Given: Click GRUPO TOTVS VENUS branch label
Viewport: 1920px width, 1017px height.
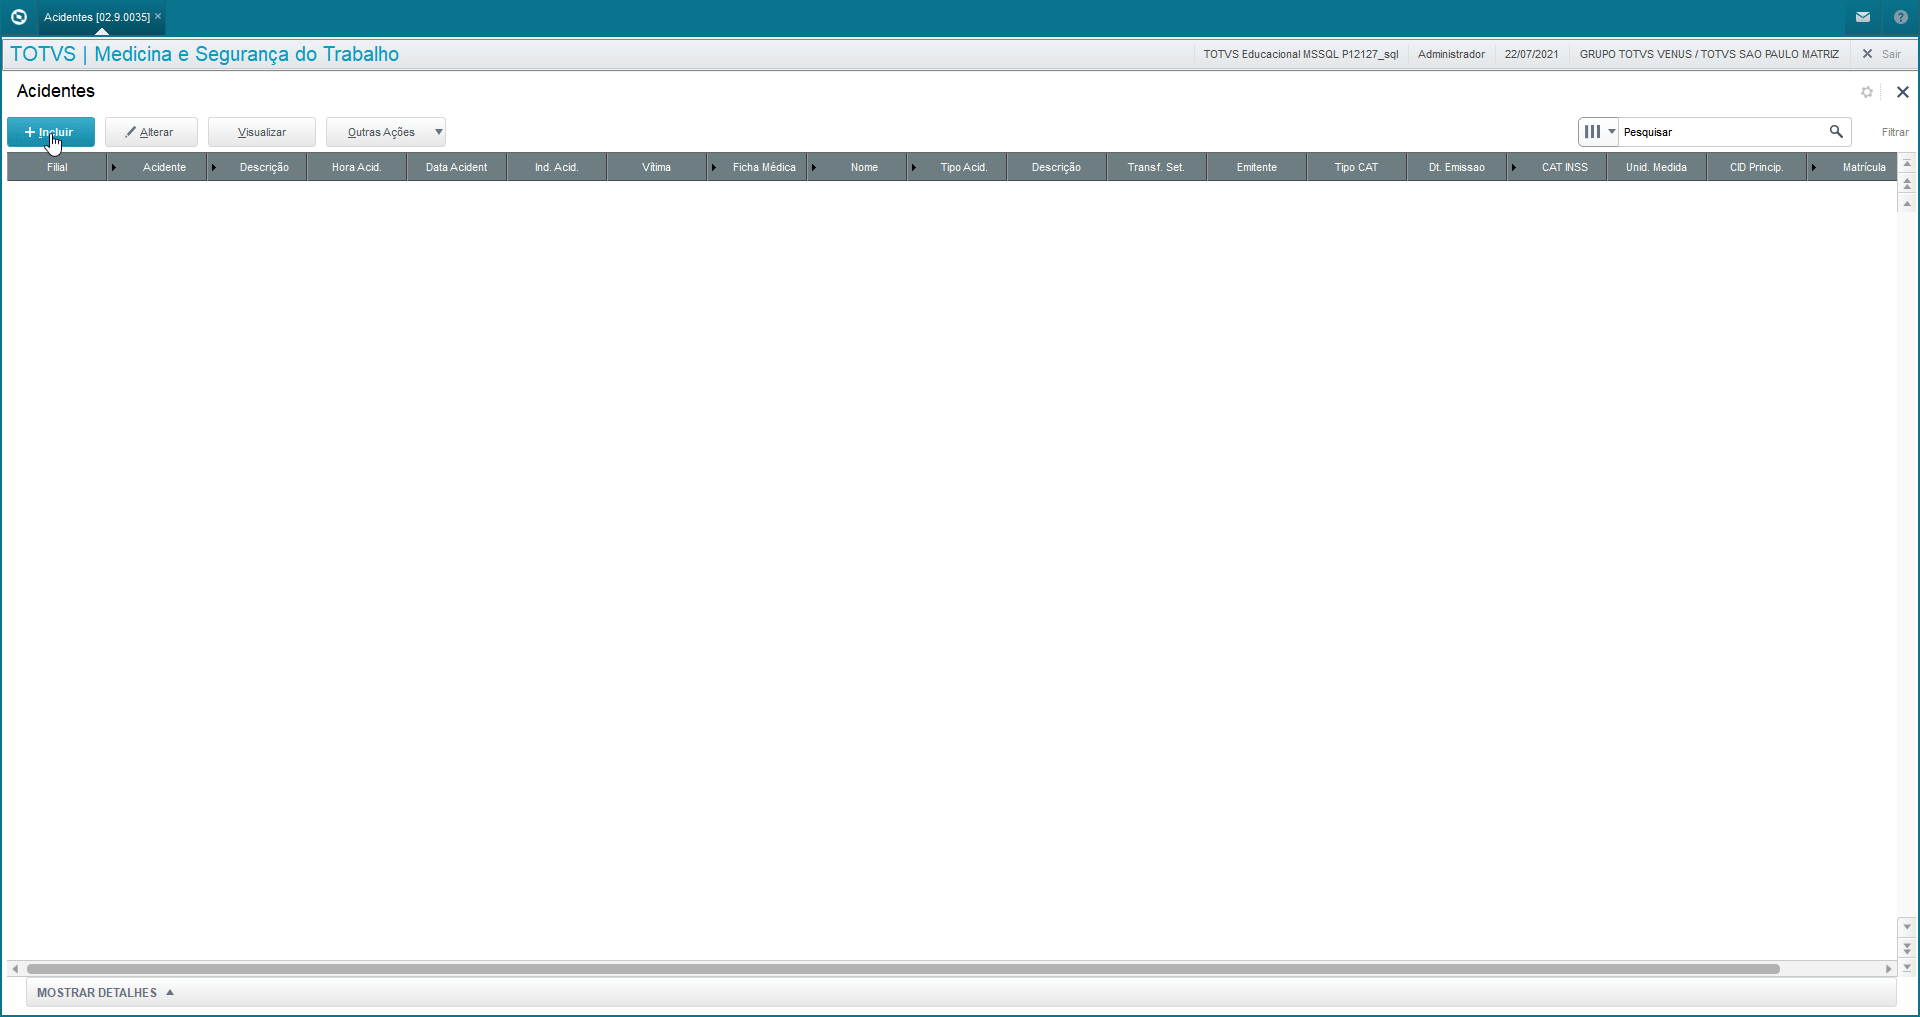Looking at the screenshot, I should (x=1709, y=54).
